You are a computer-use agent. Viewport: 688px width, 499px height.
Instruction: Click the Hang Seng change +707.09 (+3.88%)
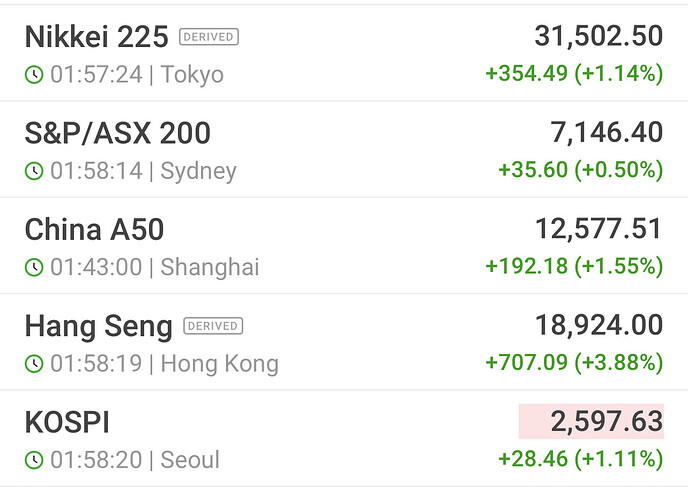(574, 362)
